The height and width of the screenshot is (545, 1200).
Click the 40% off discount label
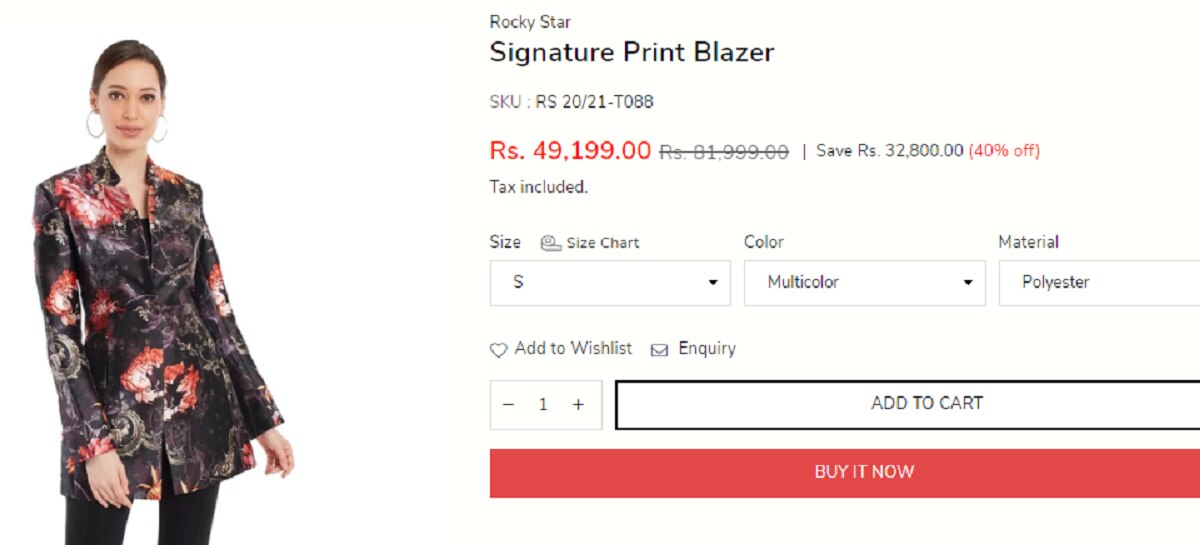click(x=1004, y=151)
